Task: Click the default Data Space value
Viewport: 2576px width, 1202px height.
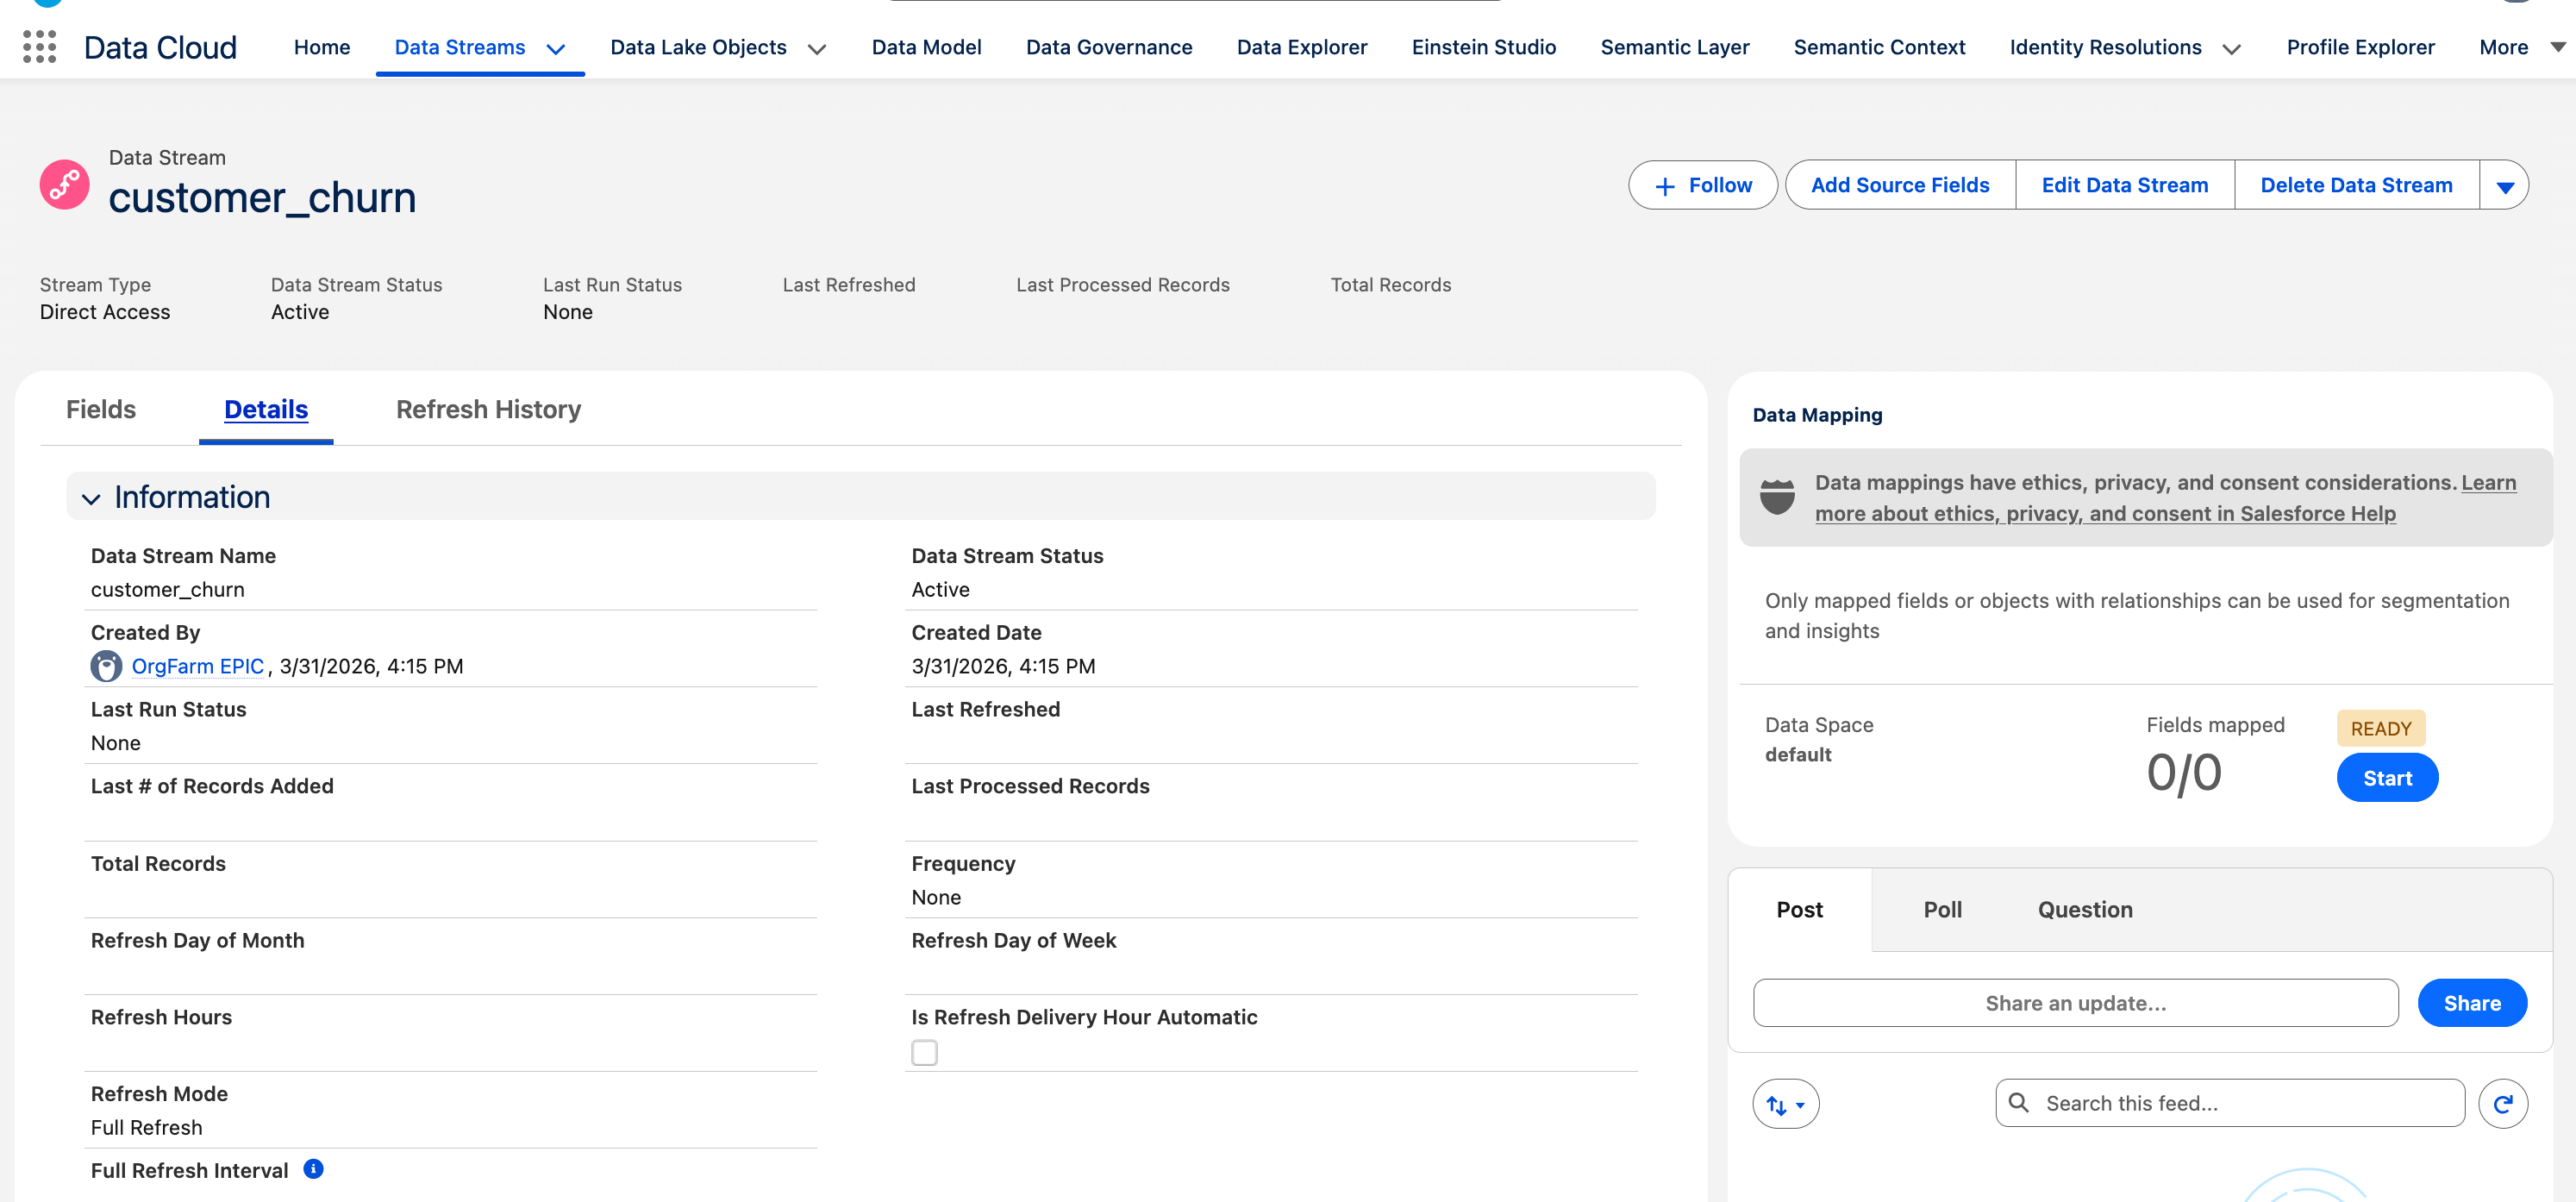Action: 1798,754
